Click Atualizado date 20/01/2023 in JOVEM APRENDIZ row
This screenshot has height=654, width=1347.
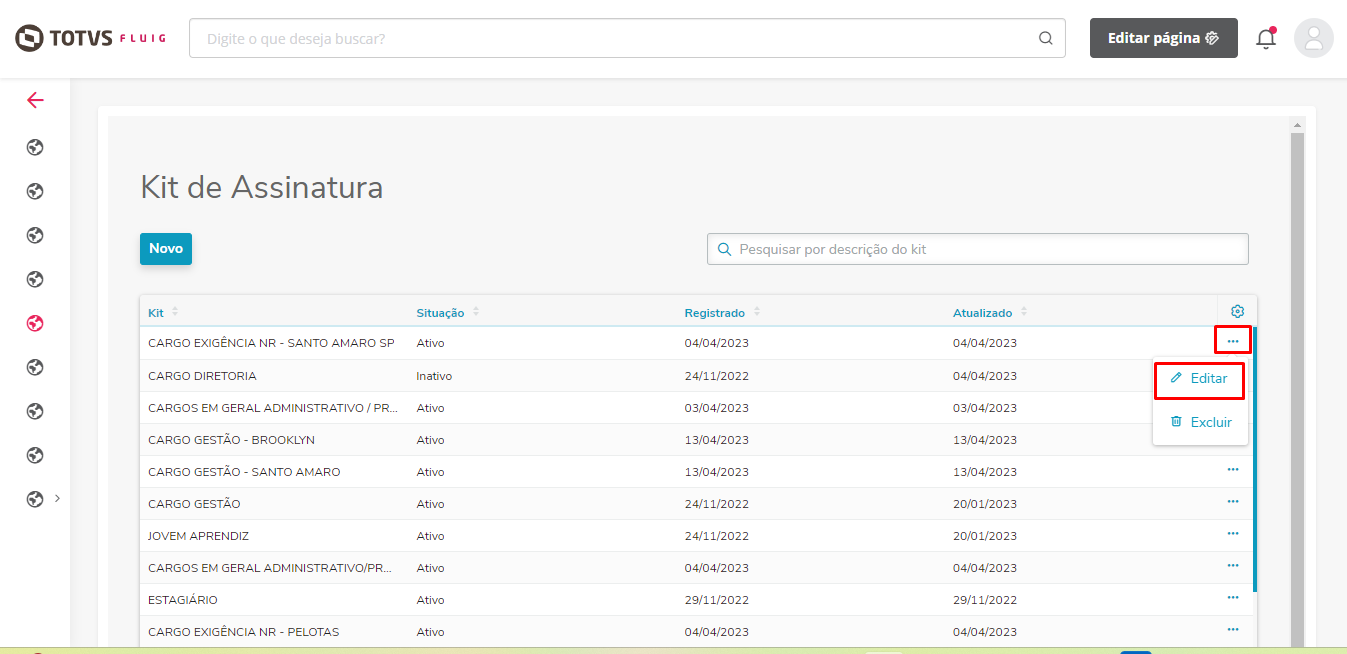point(985,536)
